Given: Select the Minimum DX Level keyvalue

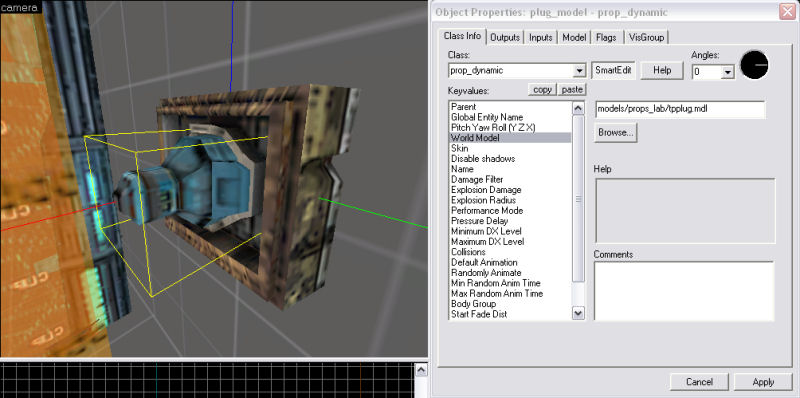Looking at the screenshot, I should 509,231.
